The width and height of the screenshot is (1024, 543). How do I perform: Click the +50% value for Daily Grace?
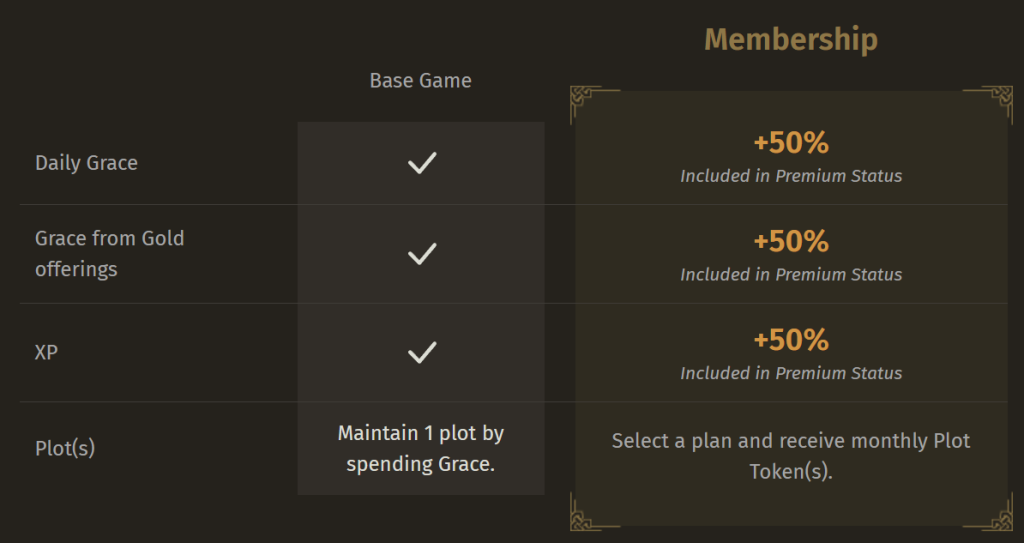(791, 142)
